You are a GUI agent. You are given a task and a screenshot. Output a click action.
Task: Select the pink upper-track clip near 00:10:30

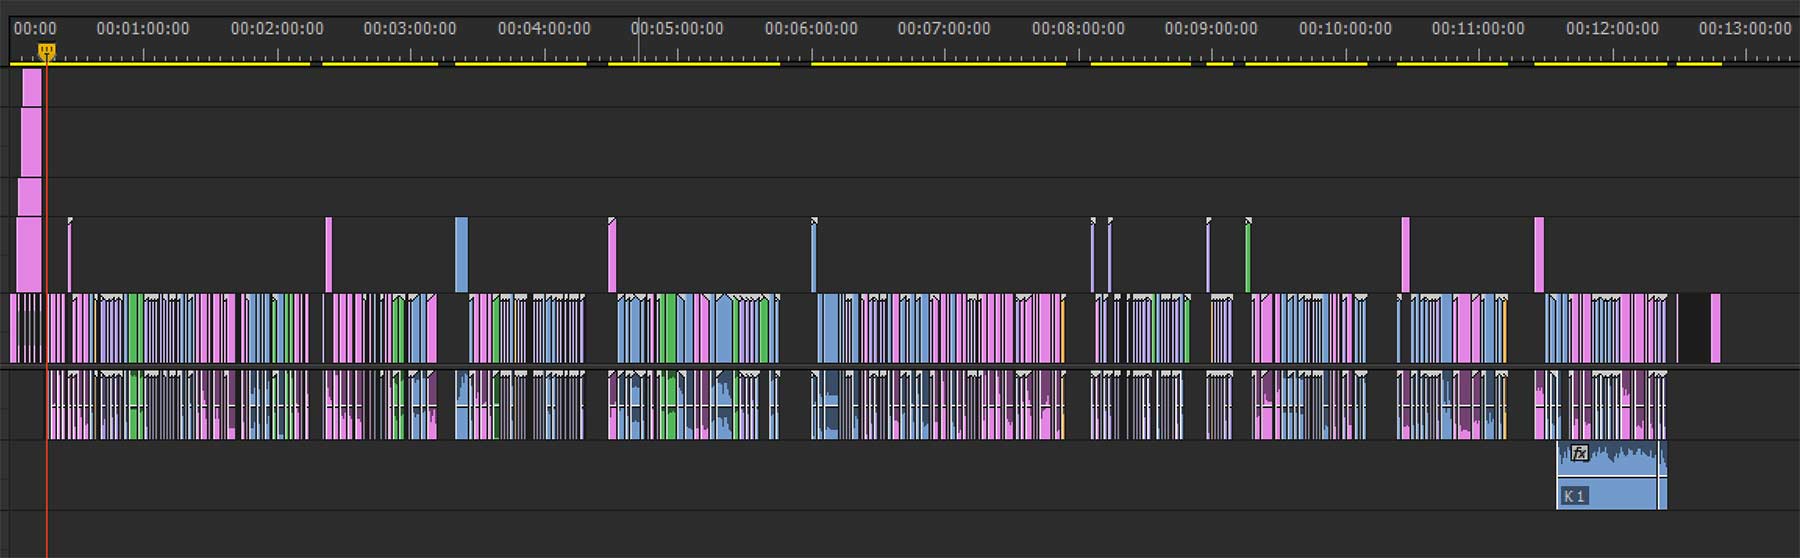tap(1405, 254)
